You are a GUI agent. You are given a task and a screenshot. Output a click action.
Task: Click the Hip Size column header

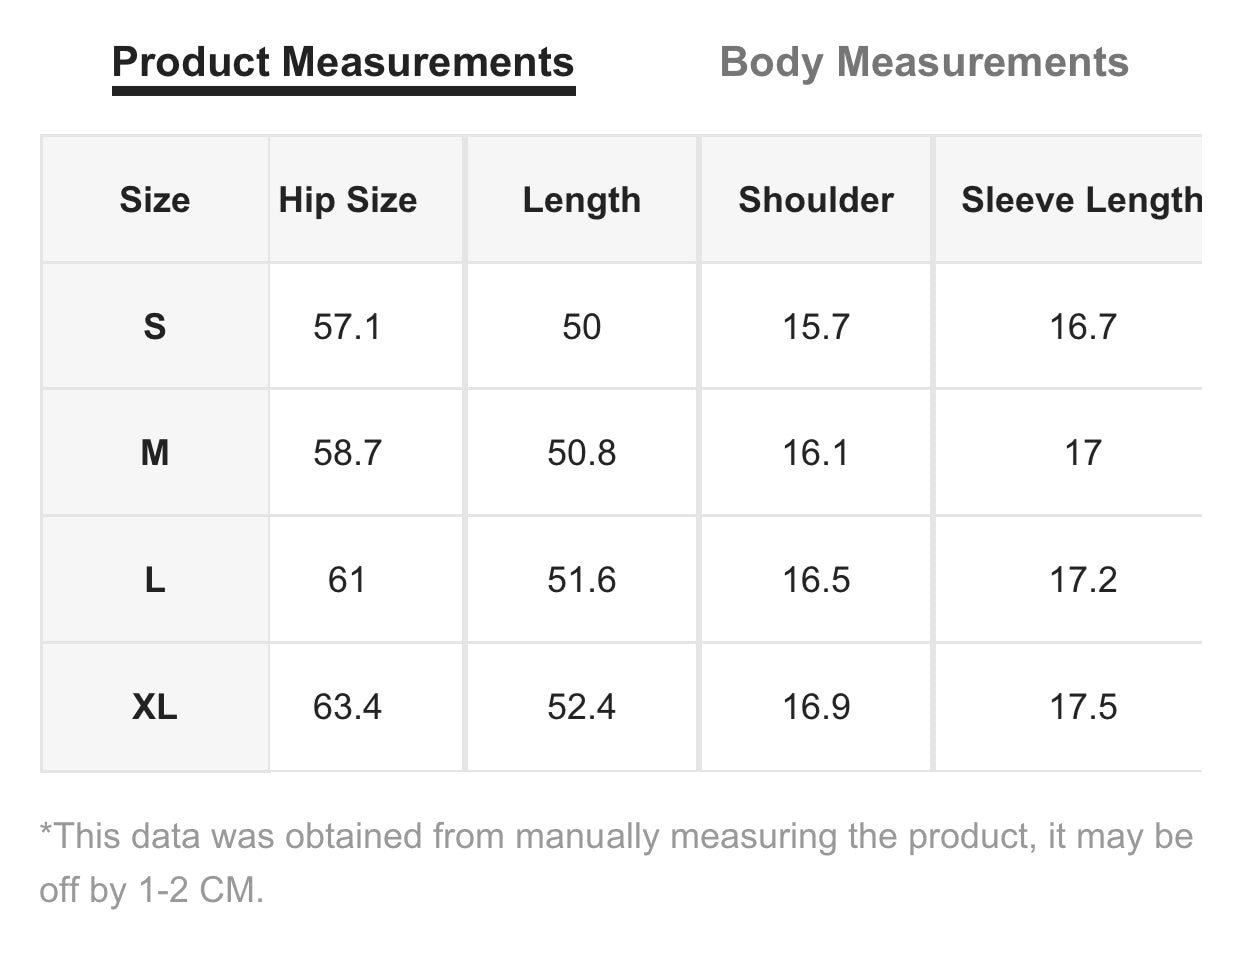point(347,200)
